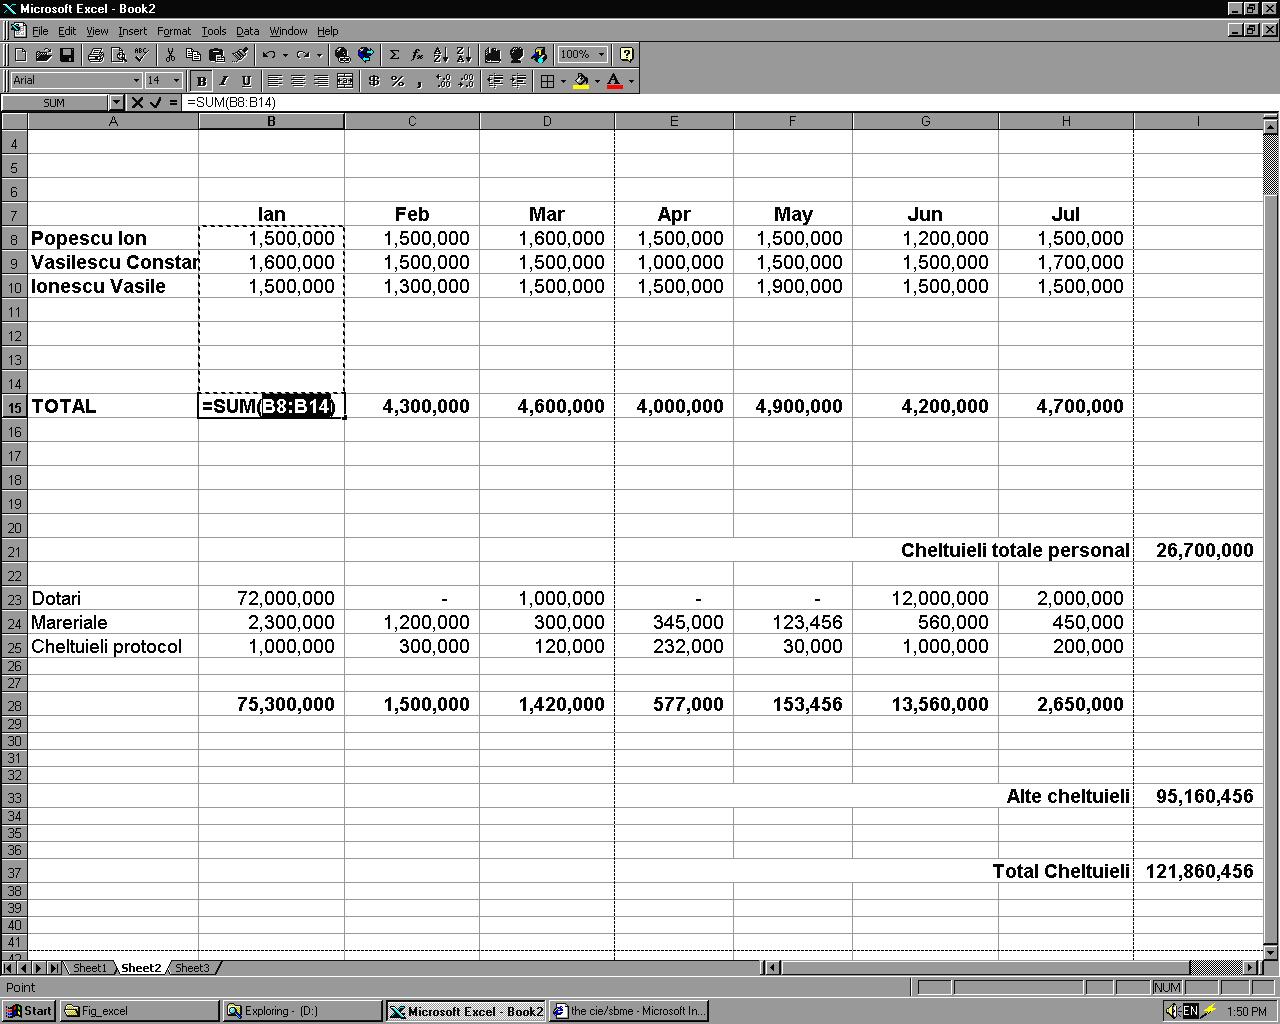
Task: Confirm the formula with the Enter checkmark
Action: click(153, 102)
